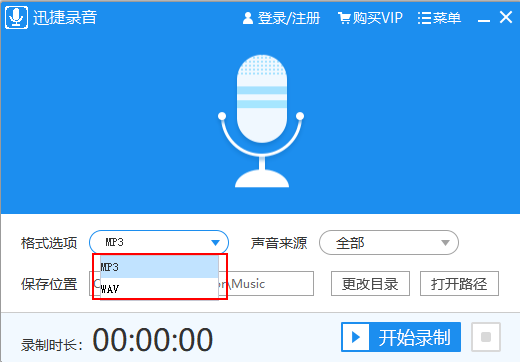Start recording with 开始录制 button
The image size is (520, 362).
(x=401, y=337)
